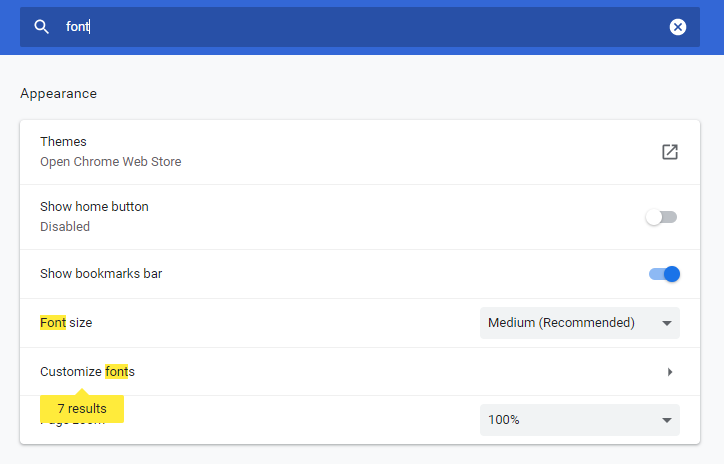Click the 100% zoom dropdown arrow
This screenshot has height=464, width=724.
tap(667, 420)
